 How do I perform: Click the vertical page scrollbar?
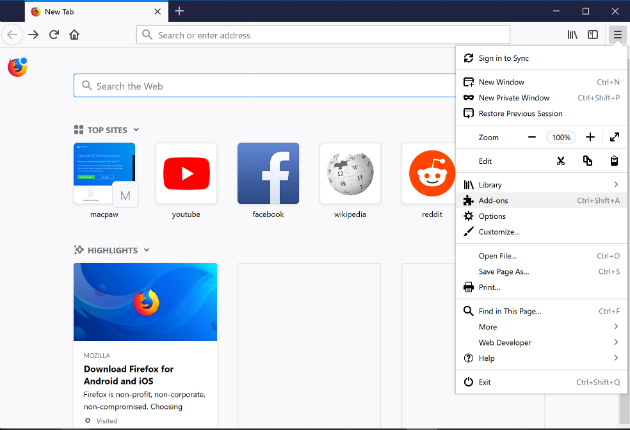(624, 411)
